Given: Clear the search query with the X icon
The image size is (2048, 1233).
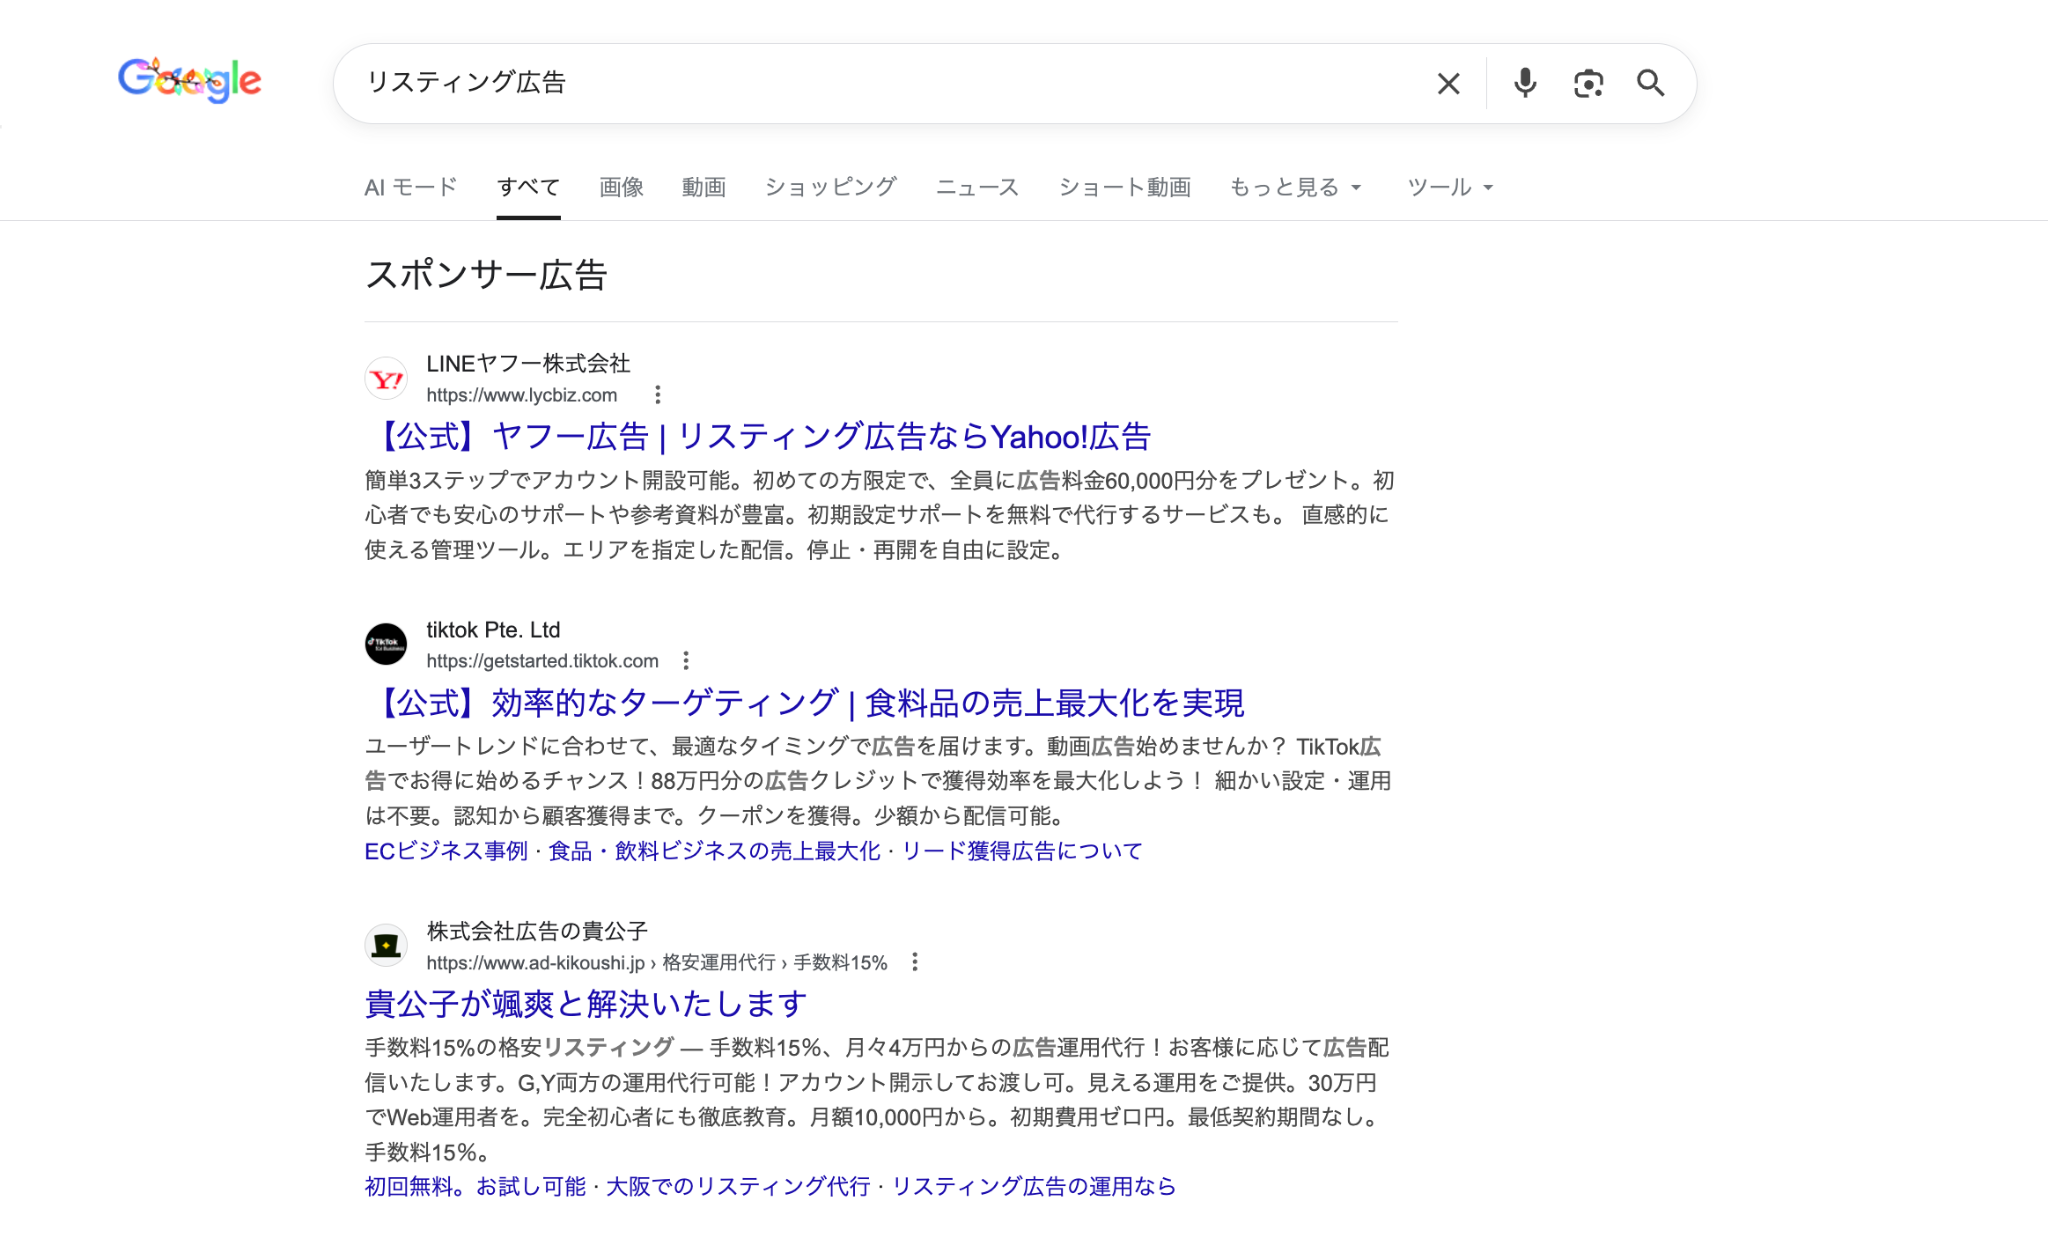Looking at the screenshot, I should click(1447, 83).
